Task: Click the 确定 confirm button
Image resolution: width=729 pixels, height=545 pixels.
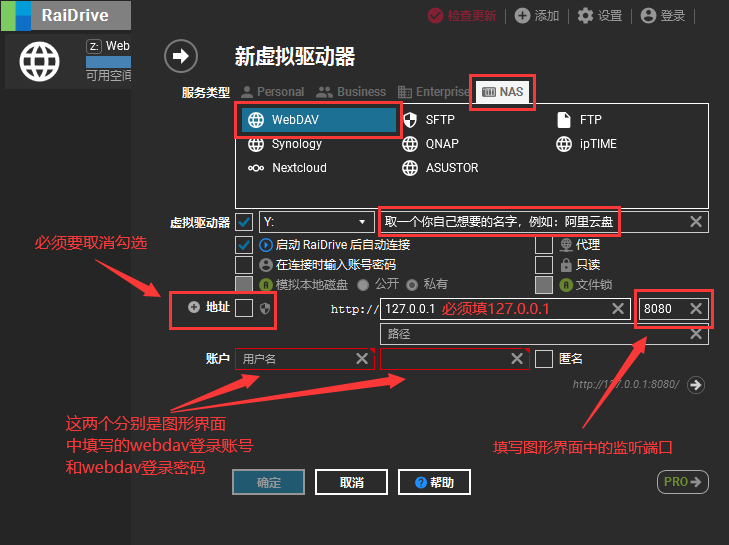Action: tap(269, 482)
